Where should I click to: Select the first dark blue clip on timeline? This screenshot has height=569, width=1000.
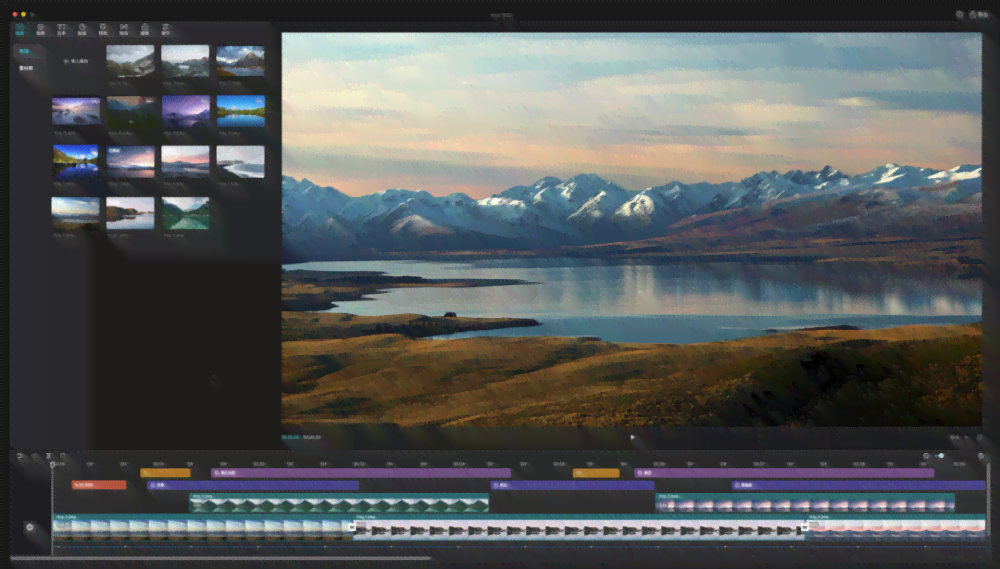pos(253,485)
